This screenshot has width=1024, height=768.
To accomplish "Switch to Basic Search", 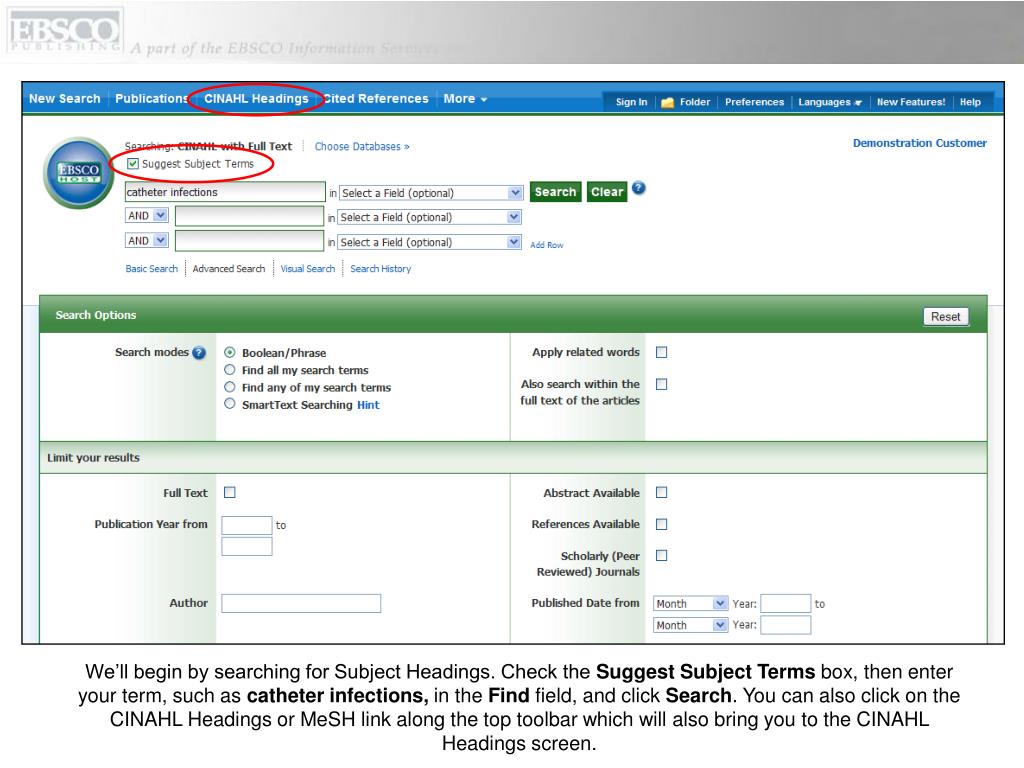I will (x=152, y=268).
